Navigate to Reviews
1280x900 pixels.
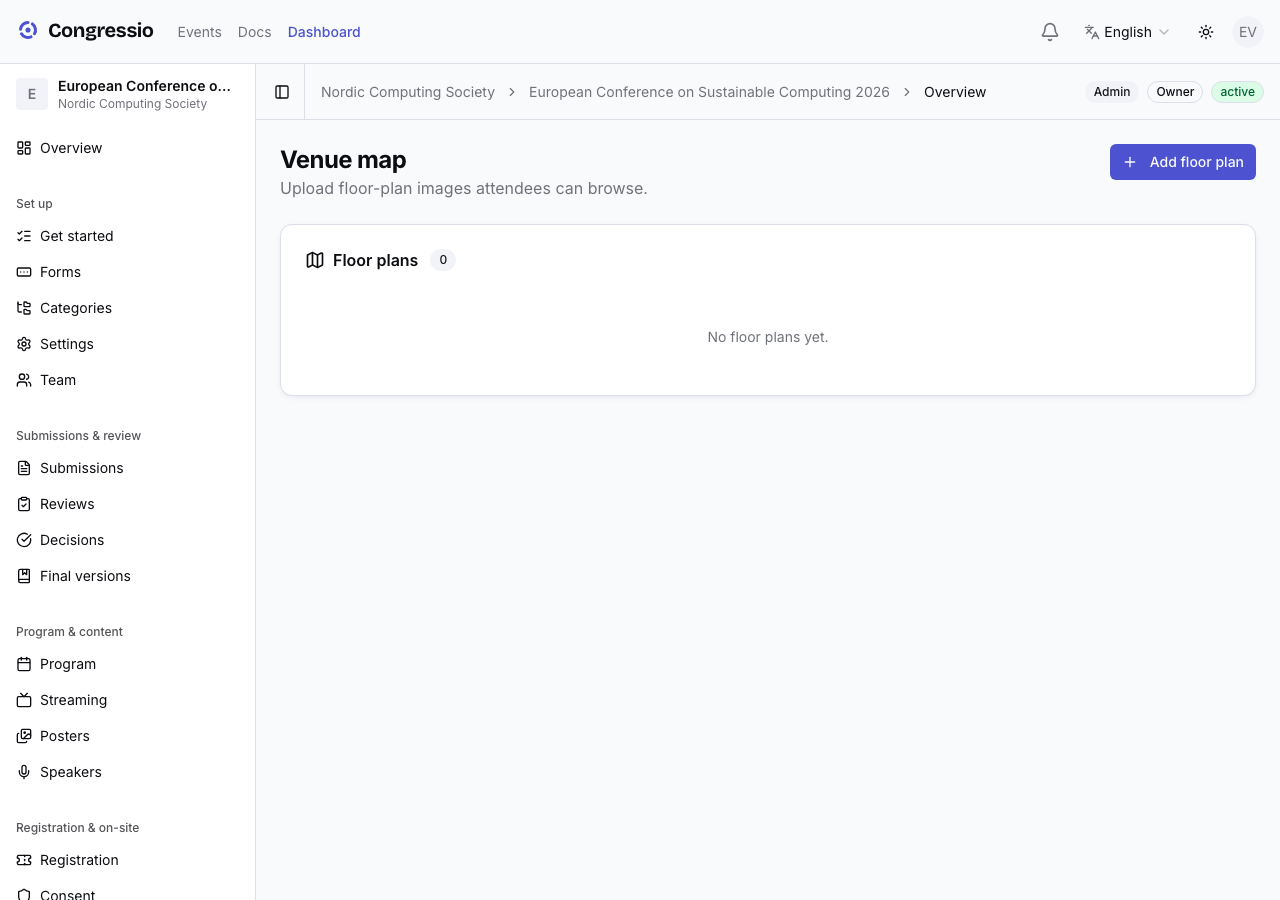click(x=128, y=504)
